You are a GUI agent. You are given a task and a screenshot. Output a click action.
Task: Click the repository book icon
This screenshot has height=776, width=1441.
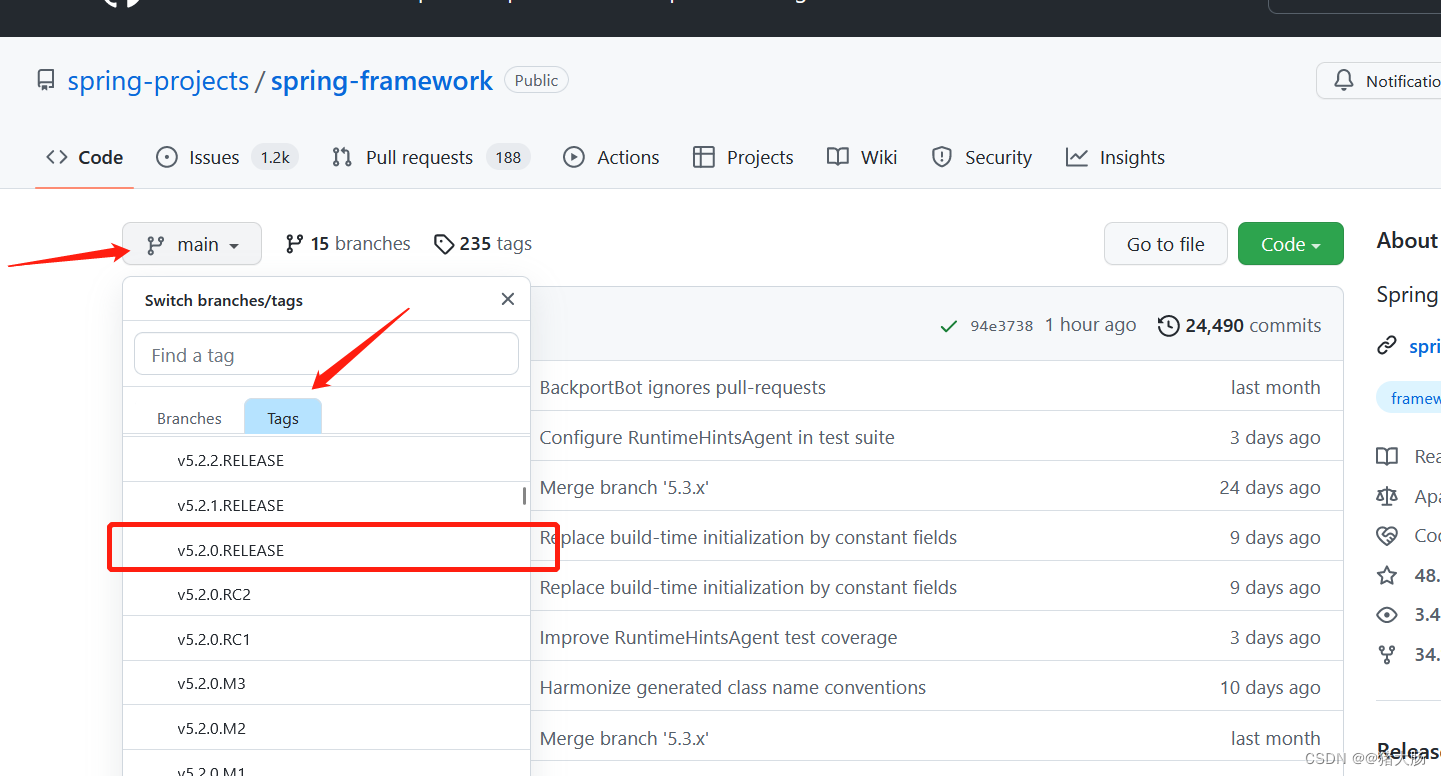pyautogui.click(x=46, y=81)
